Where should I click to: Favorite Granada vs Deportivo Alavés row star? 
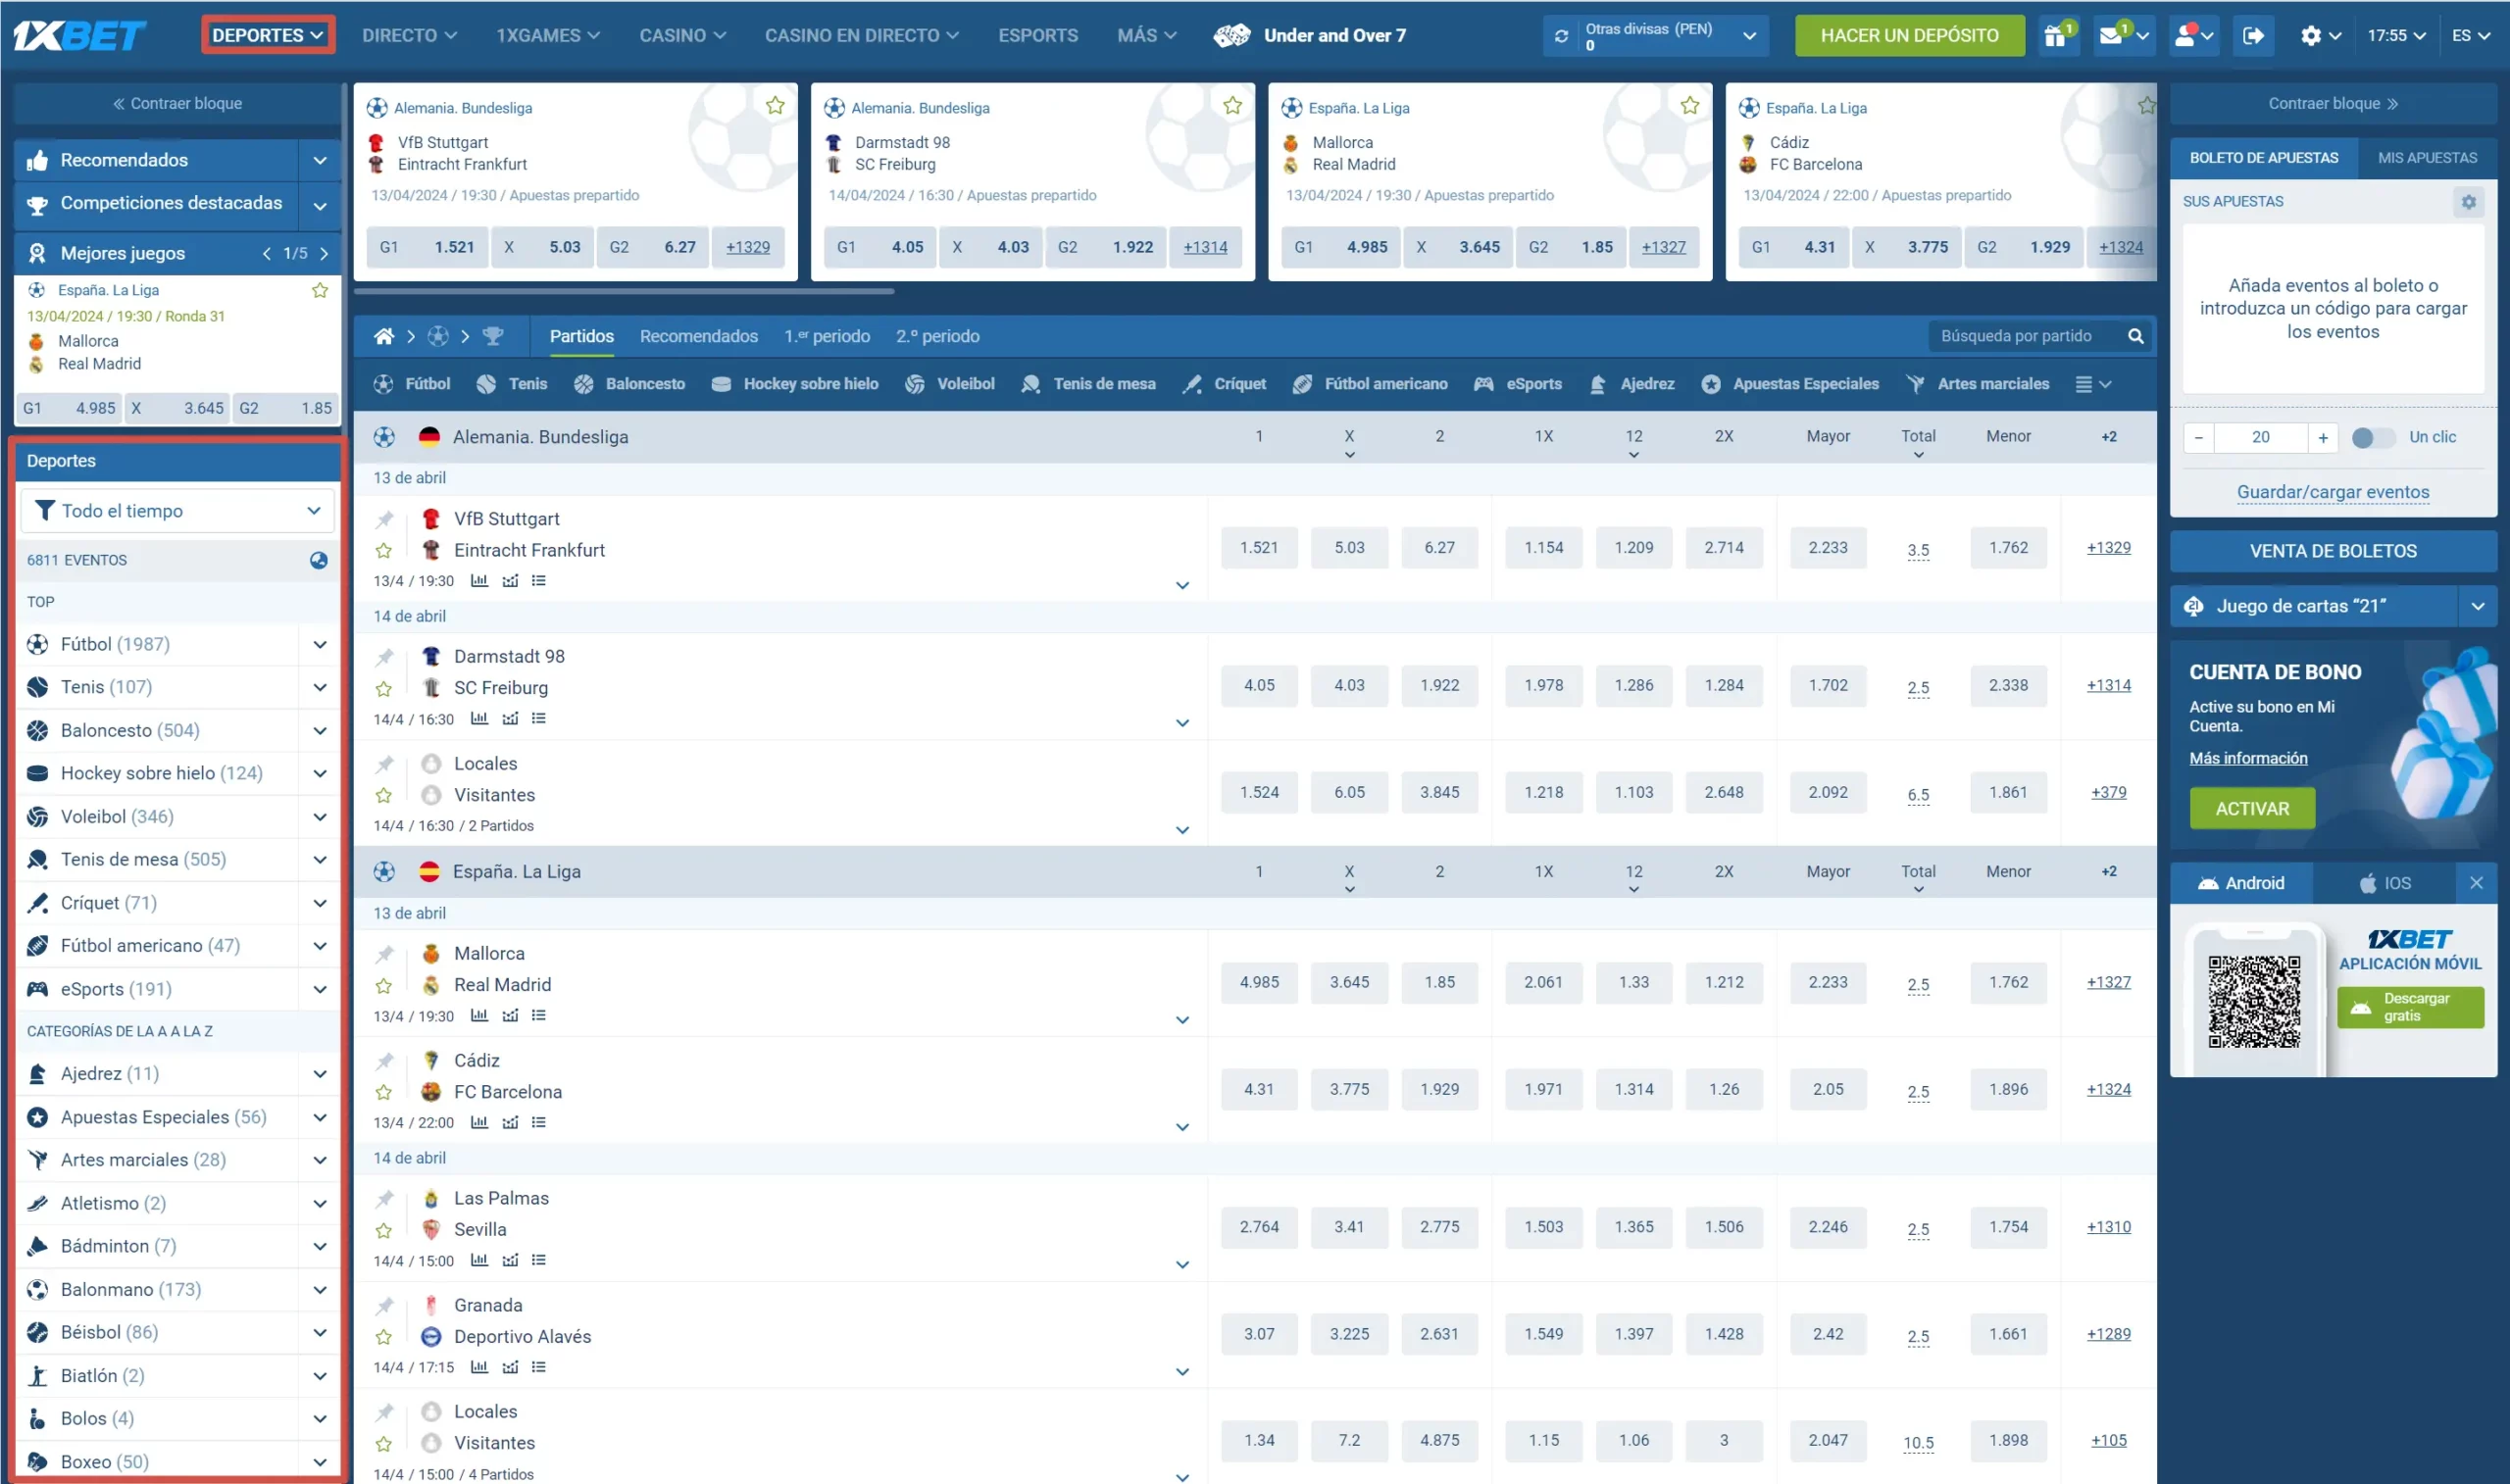pos(384,1337)
